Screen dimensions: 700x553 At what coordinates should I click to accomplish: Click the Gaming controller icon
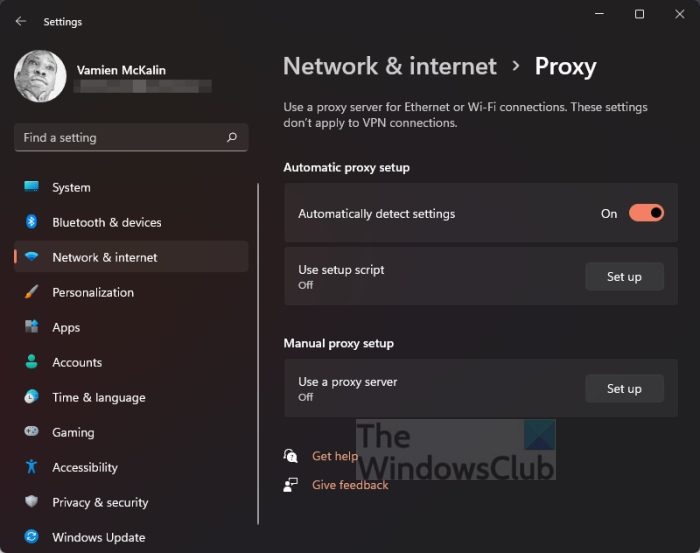coord(32,432)
